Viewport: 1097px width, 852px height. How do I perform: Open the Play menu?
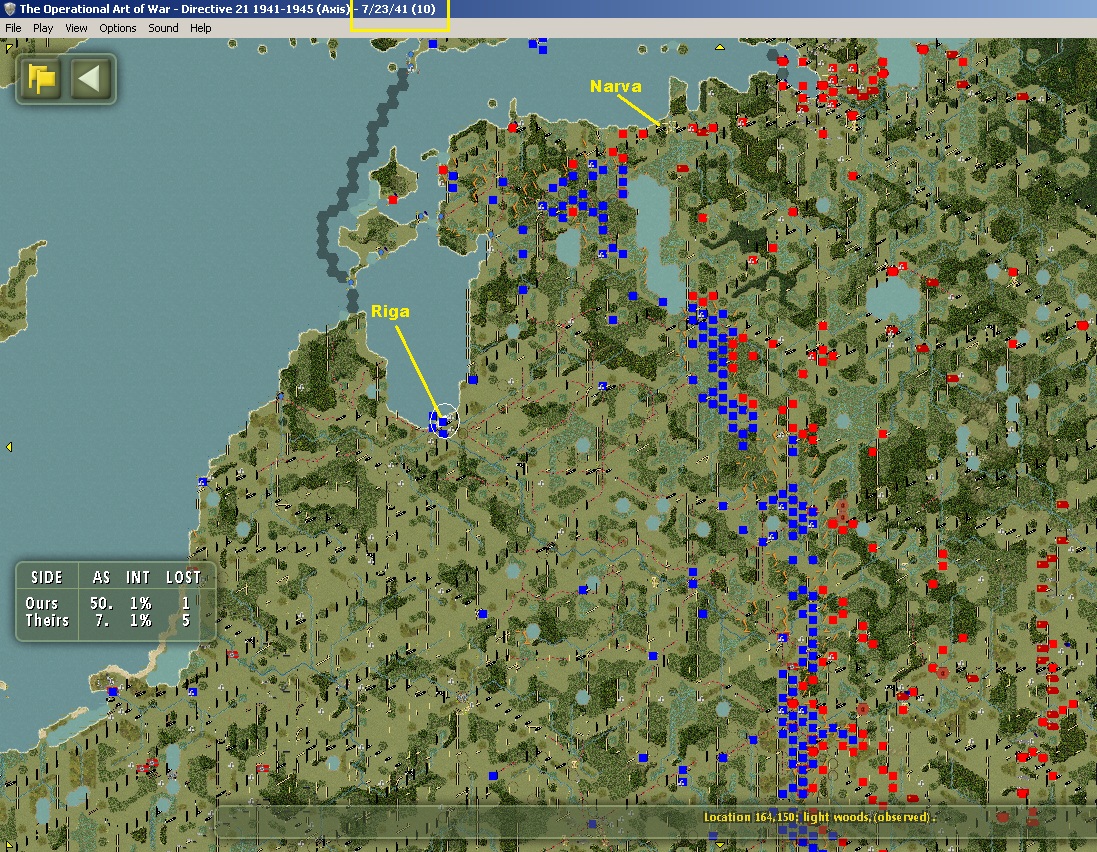coord(43,28)
